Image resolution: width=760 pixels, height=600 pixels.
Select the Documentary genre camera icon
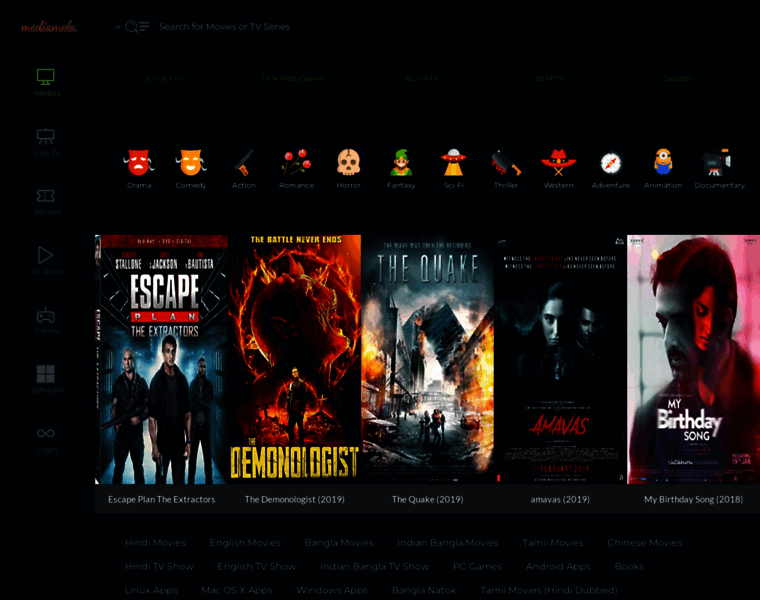[x=717, y=162]
